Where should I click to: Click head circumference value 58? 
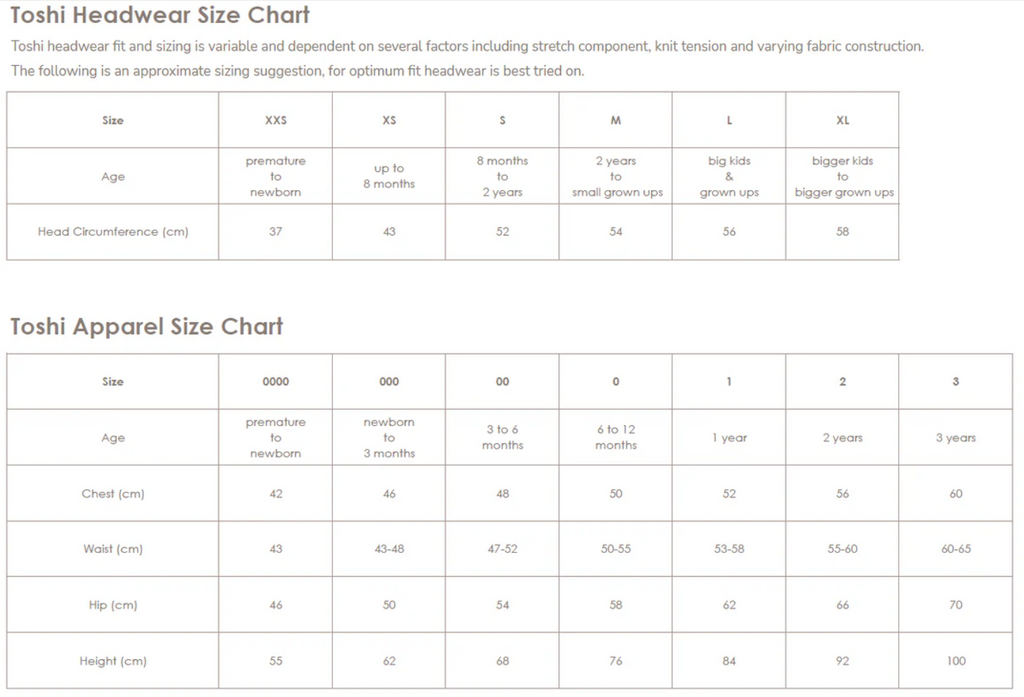(x=842, y=232)
